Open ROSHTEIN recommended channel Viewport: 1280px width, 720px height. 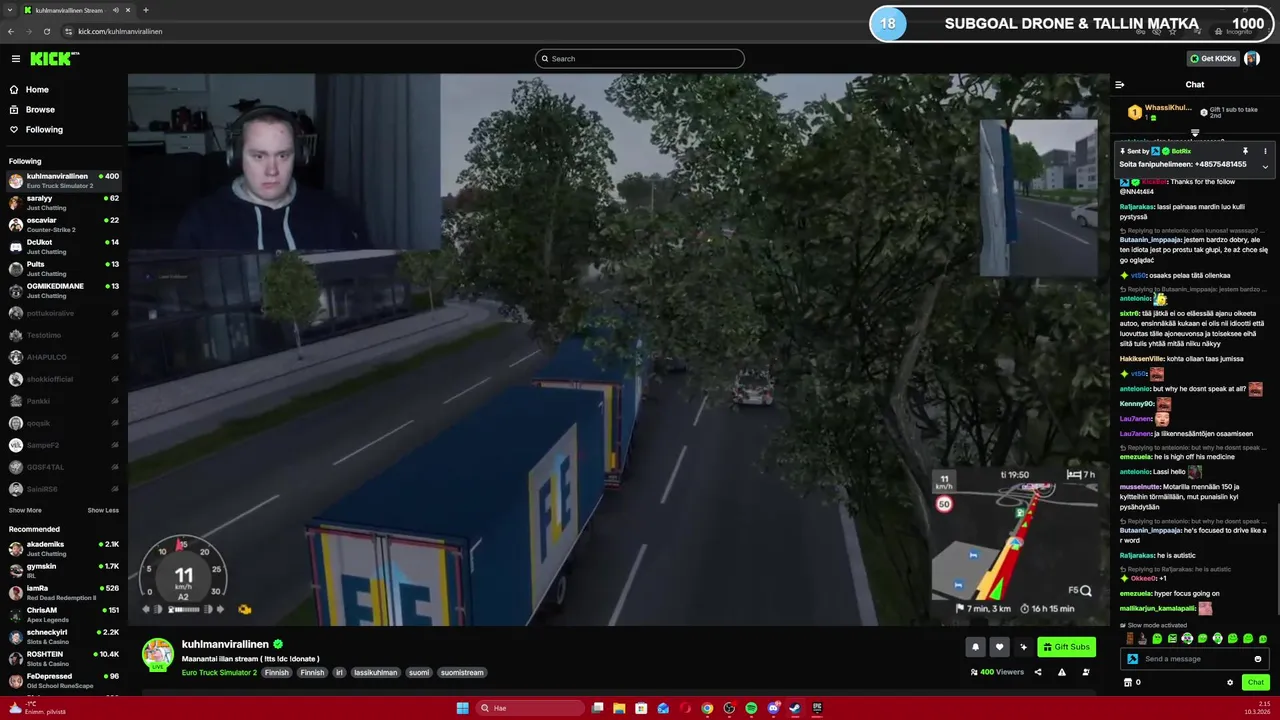point(64,658)
